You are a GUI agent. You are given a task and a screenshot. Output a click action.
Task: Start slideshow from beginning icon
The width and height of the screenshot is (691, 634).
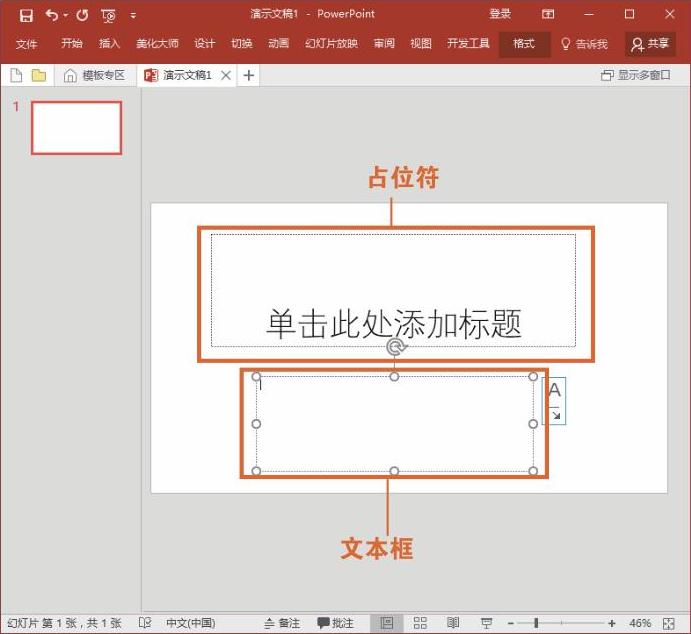coord(108,16)
